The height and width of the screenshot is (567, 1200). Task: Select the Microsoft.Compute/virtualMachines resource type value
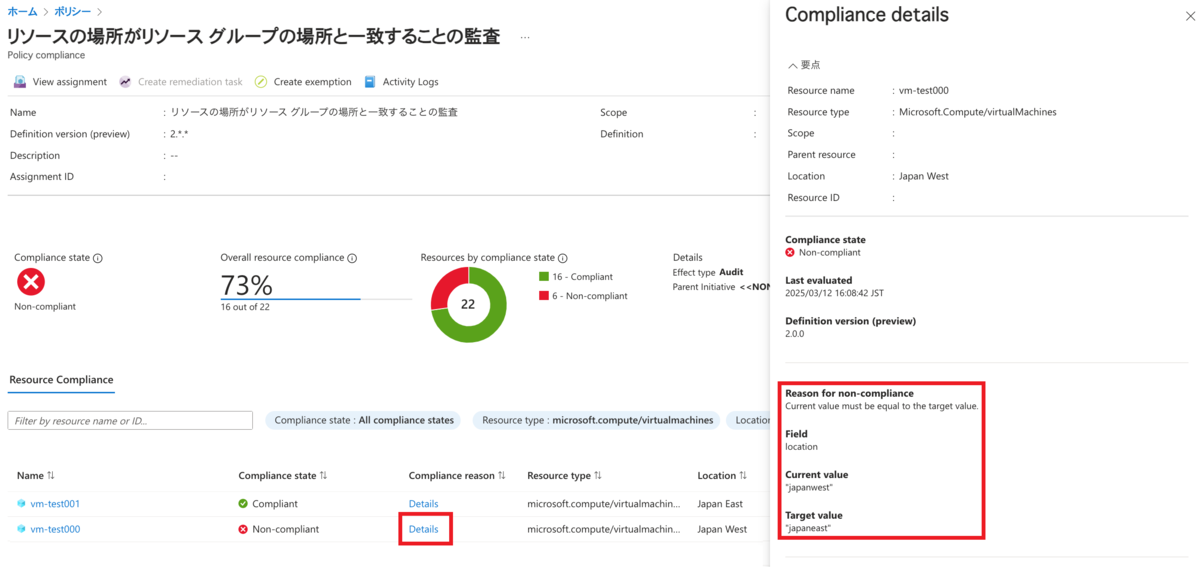(977, 112)
